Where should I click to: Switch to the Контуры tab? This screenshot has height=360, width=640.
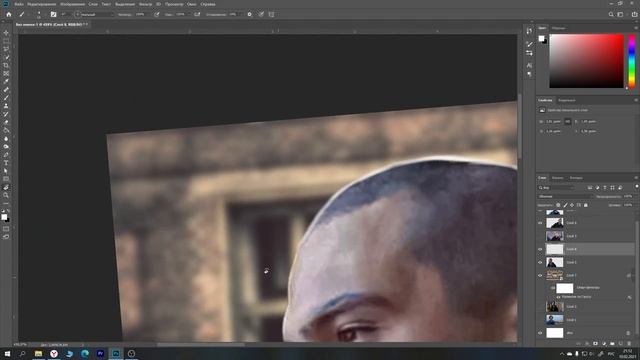point(576,178)
